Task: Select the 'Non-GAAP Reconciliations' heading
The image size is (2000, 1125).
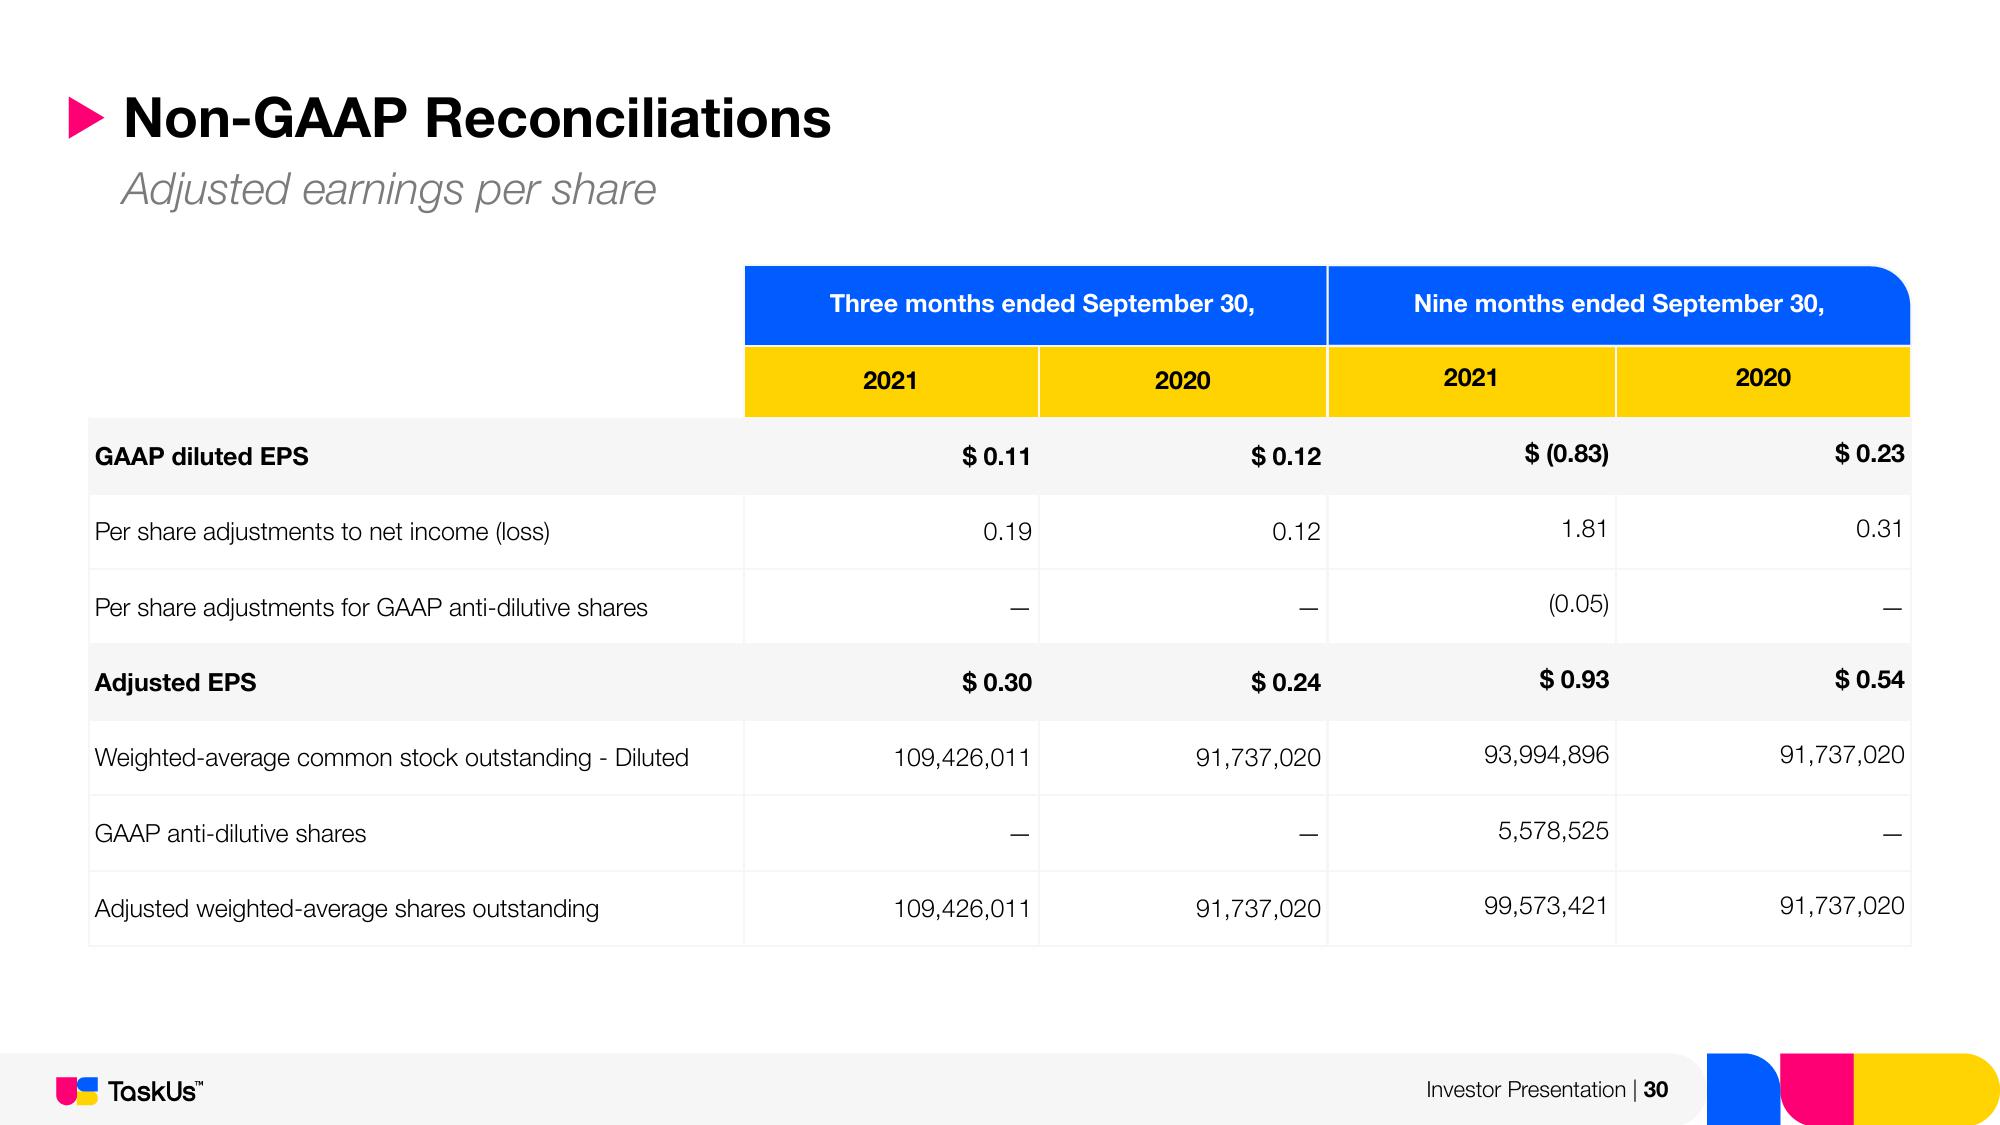Action: pos(477,118)
